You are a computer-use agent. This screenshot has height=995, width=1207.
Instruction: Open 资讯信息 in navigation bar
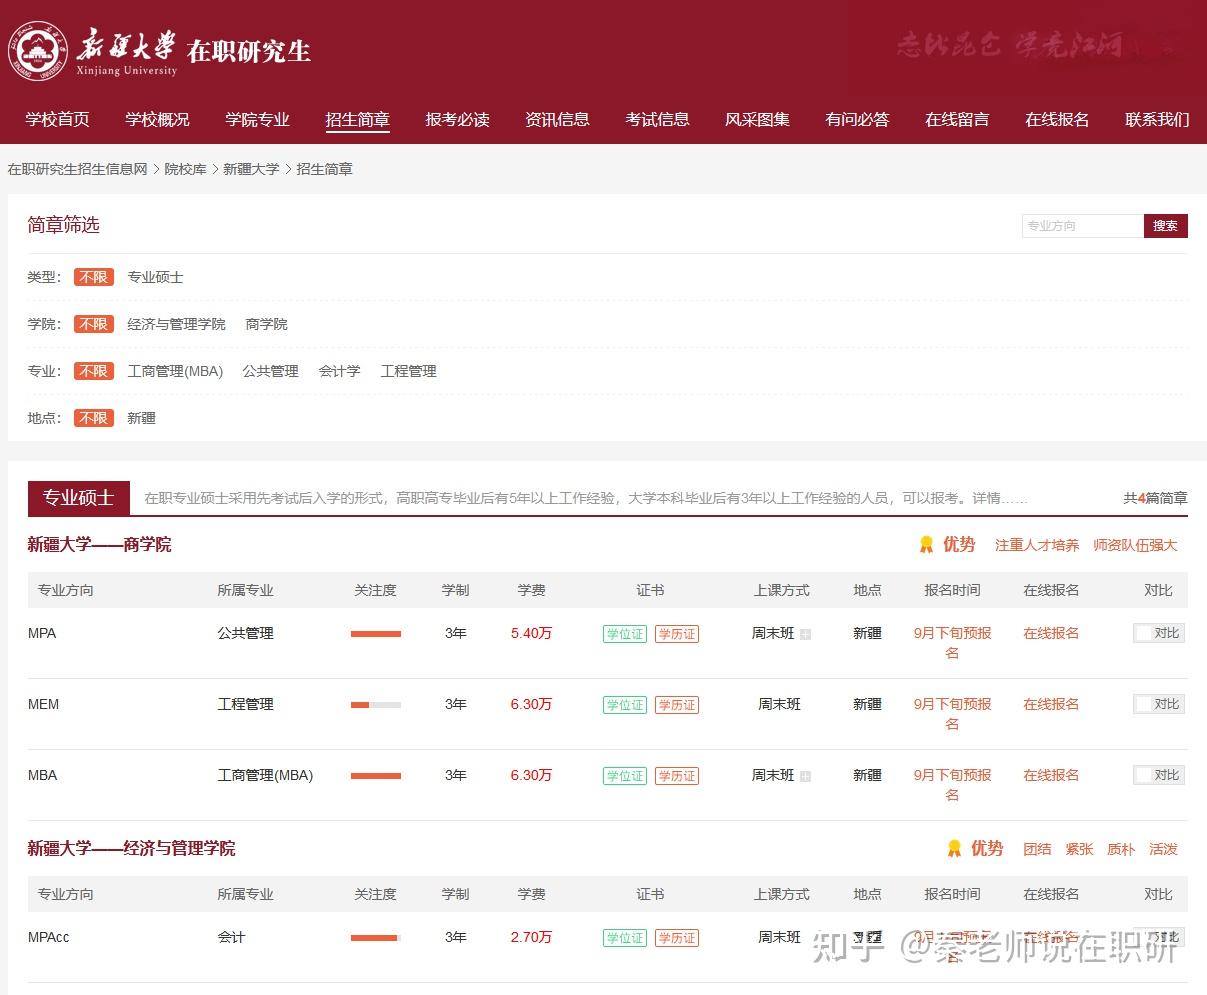(x=557, y=119)
